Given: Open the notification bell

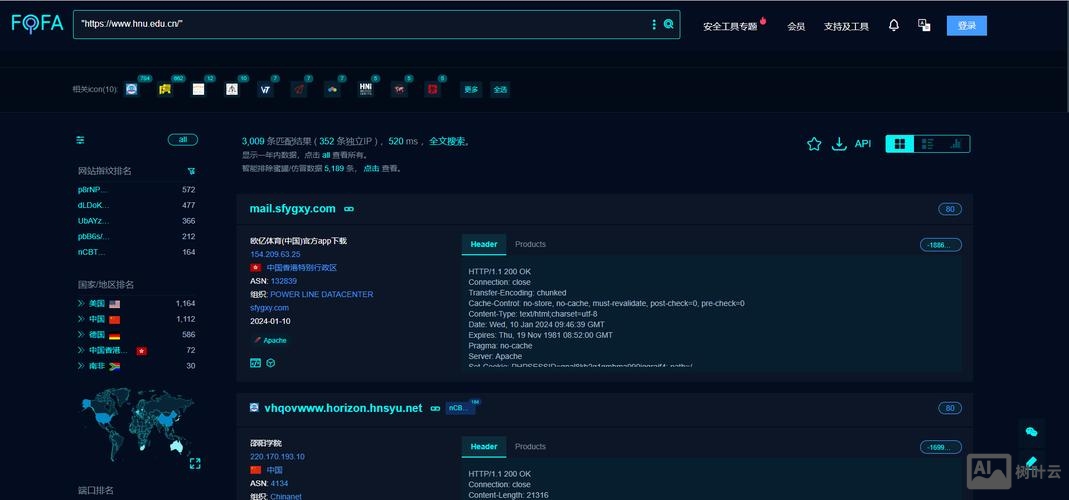Looking at the screenshot, I should [894, 25].
